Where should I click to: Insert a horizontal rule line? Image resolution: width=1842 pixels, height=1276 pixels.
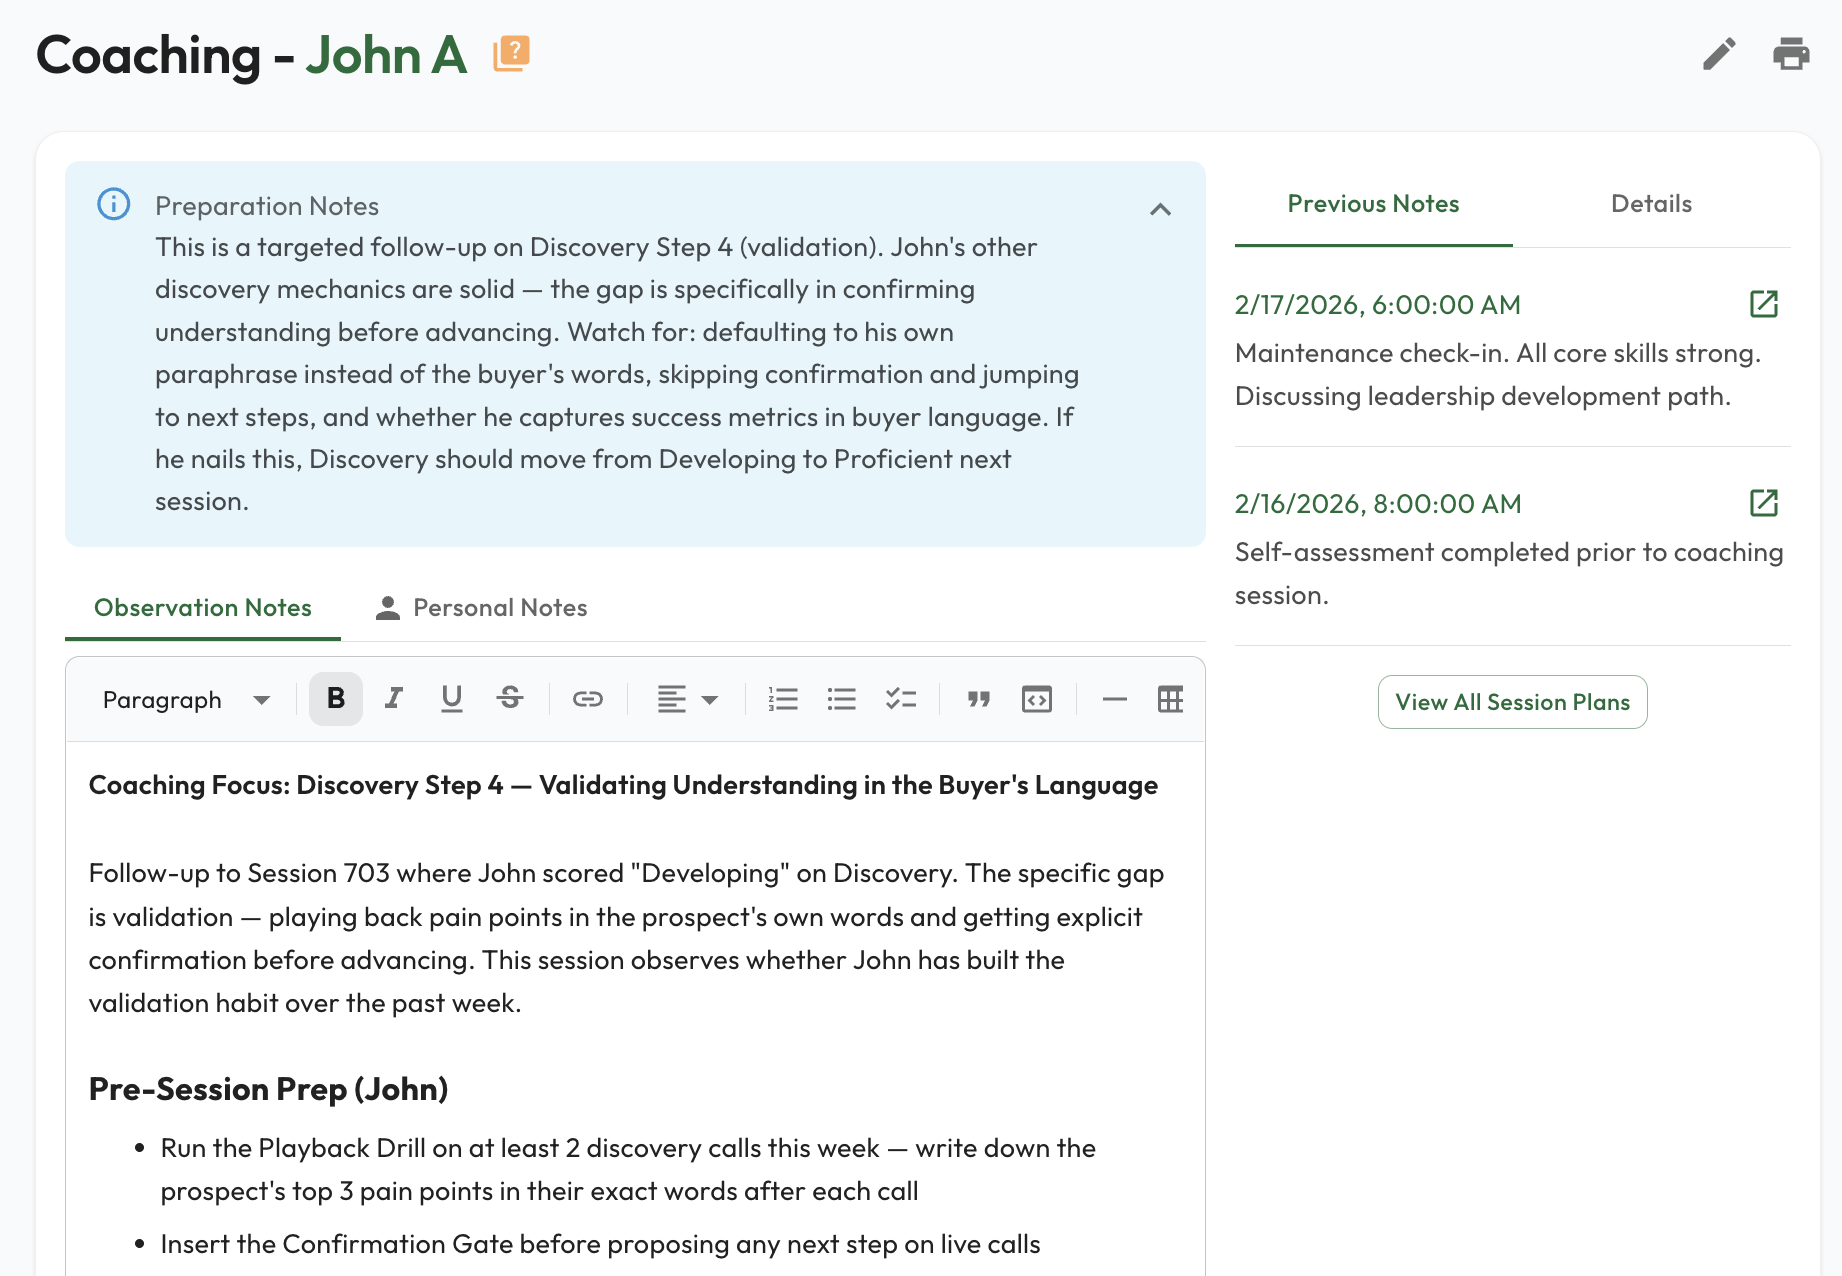coord(1114,699)
